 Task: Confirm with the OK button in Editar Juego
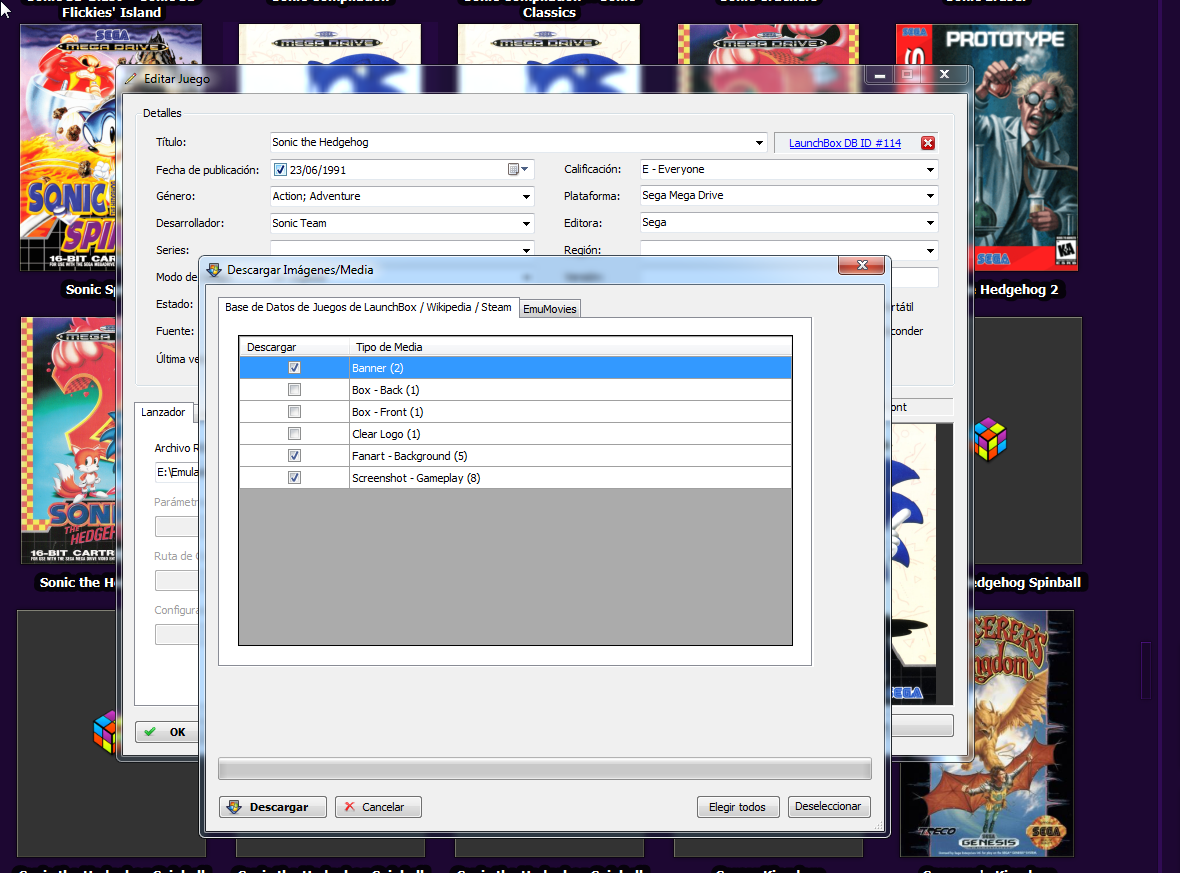167,732
